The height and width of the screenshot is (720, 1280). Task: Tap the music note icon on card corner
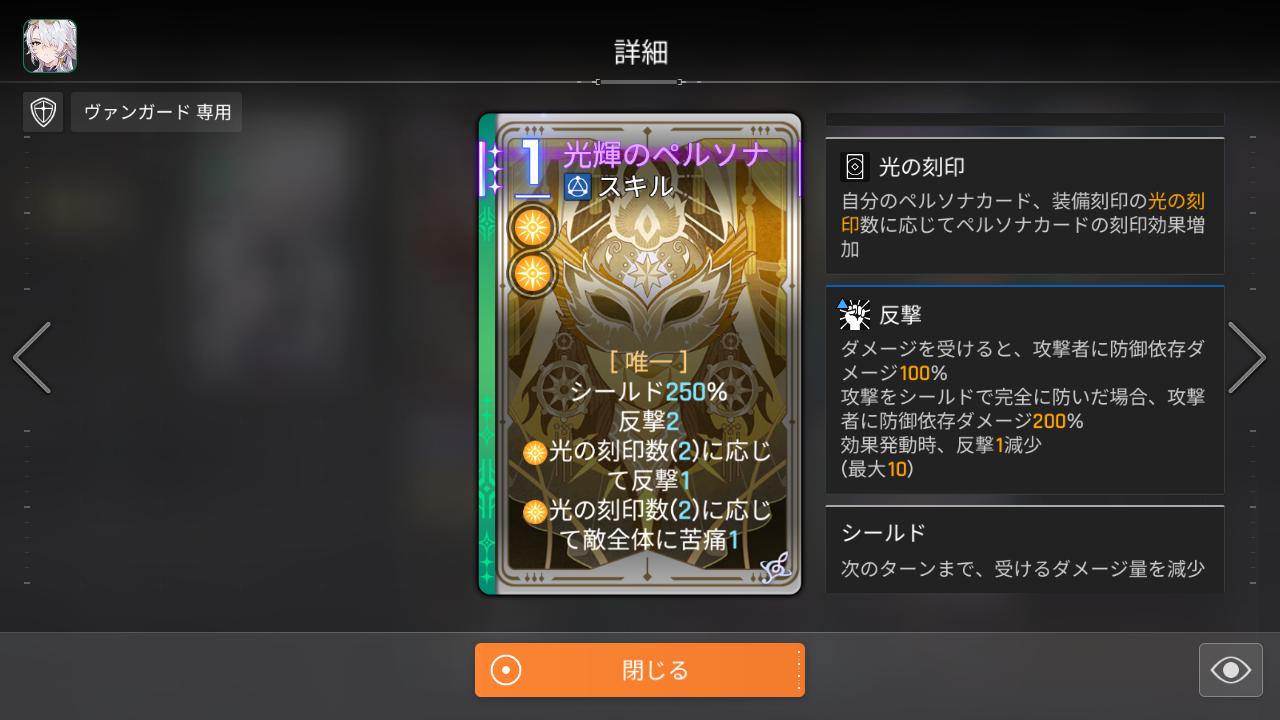point(775,568)
